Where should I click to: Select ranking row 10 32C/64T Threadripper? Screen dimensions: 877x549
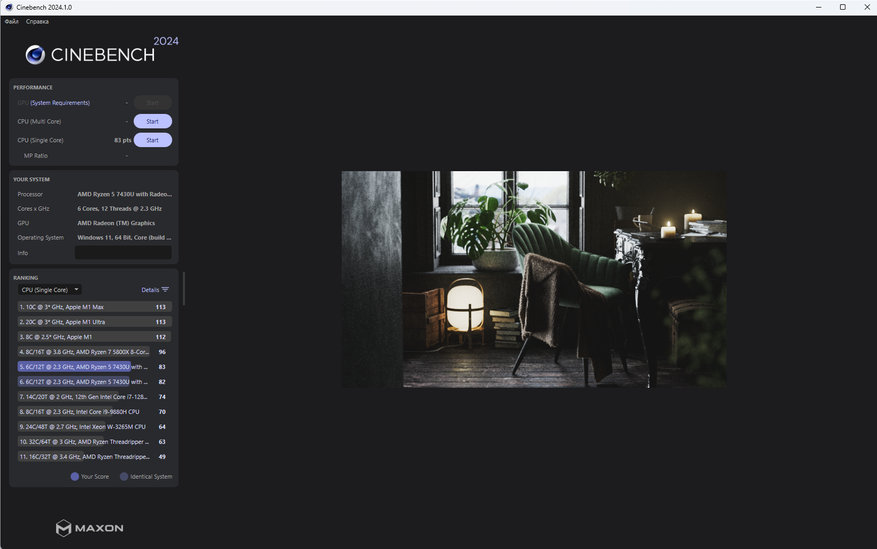(95, 442)
